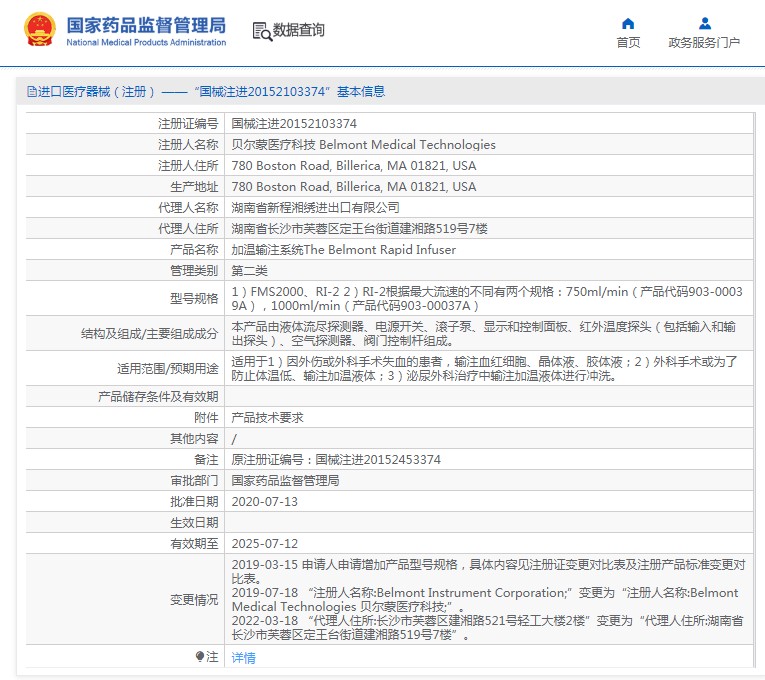
Task: Click the 产品储存条件及有效期 label
Action: click(158, 397)
